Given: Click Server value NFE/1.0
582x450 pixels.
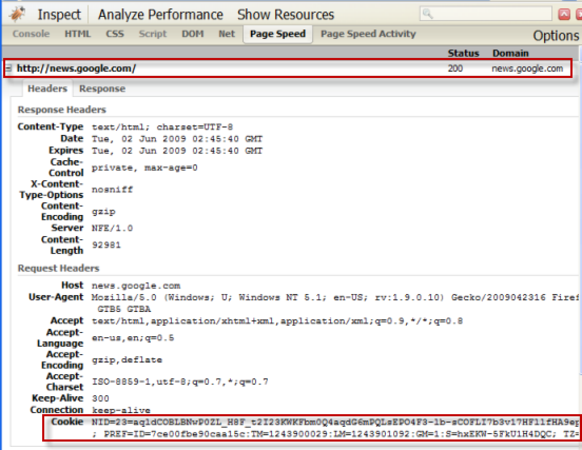Looking at the screenshot, I should coord(112,228).
